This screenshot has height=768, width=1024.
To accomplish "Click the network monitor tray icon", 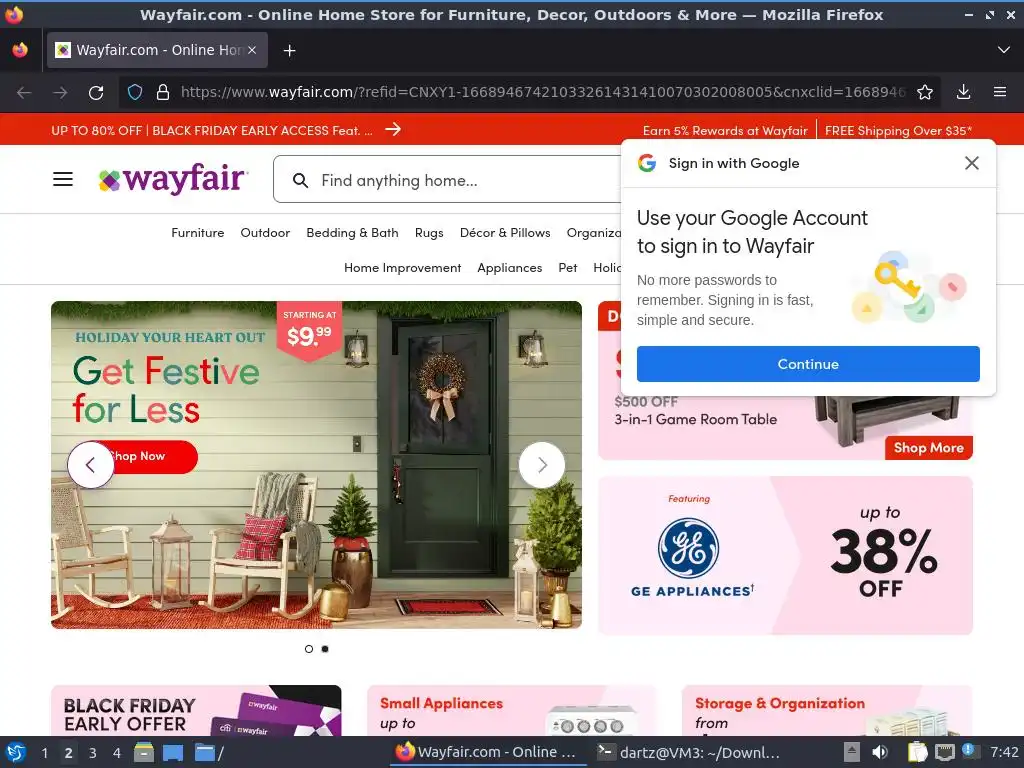I will click(x=944, y=752).
